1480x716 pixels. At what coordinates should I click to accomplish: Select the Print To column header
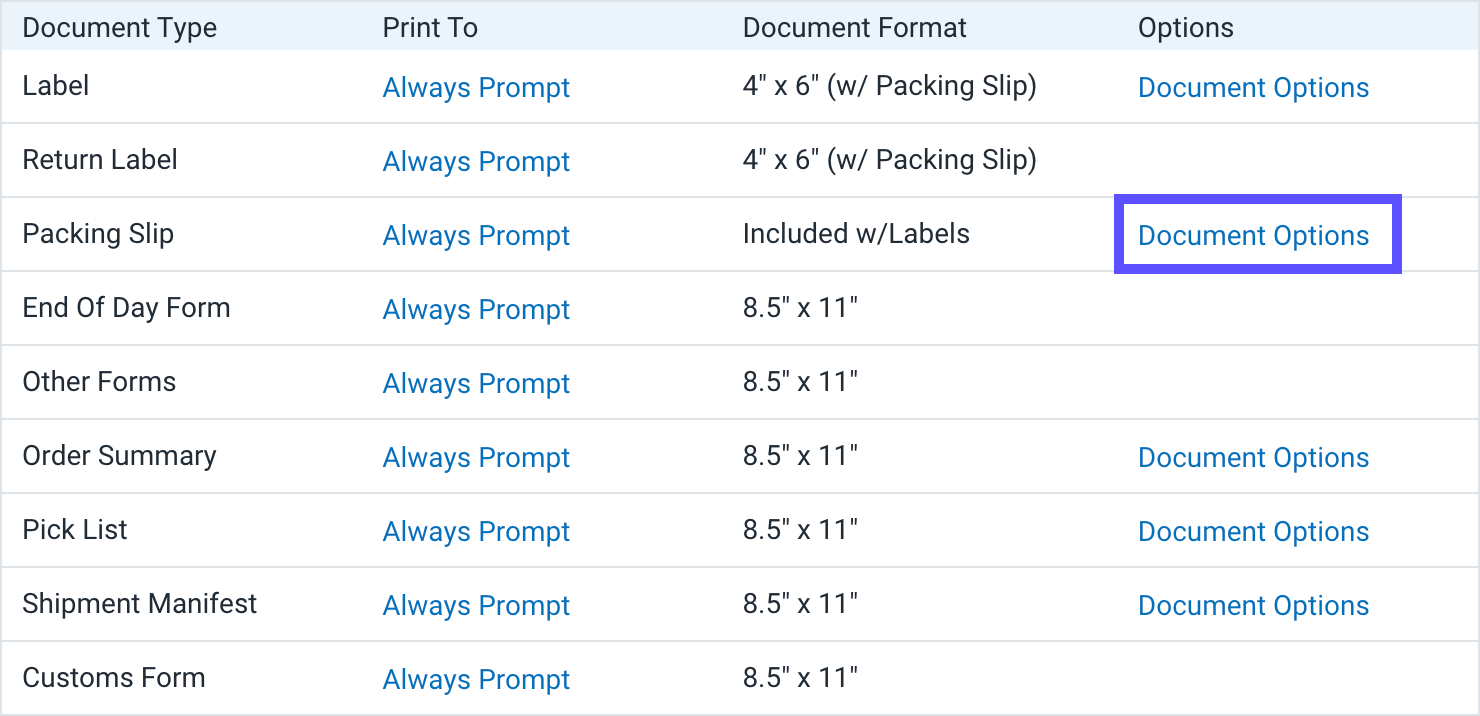[x=430, y=27]
